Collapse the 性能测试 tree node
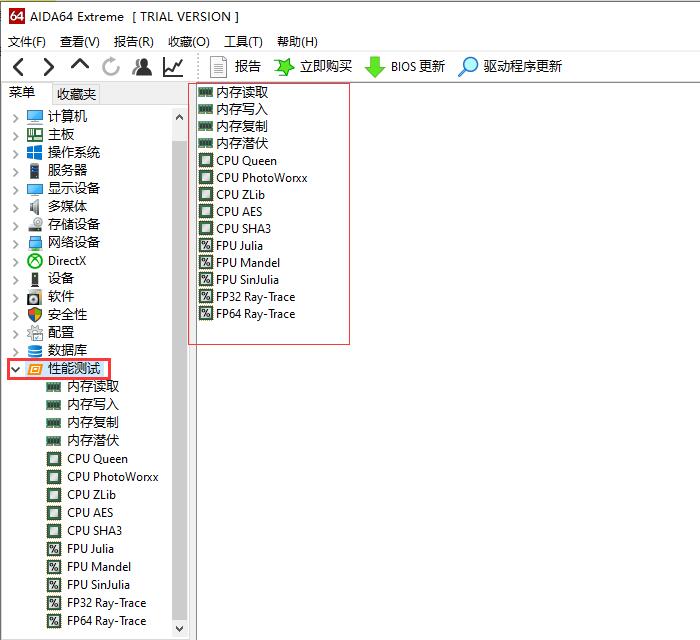The height and width of the screenshot is (640, 700). (15, 369)
